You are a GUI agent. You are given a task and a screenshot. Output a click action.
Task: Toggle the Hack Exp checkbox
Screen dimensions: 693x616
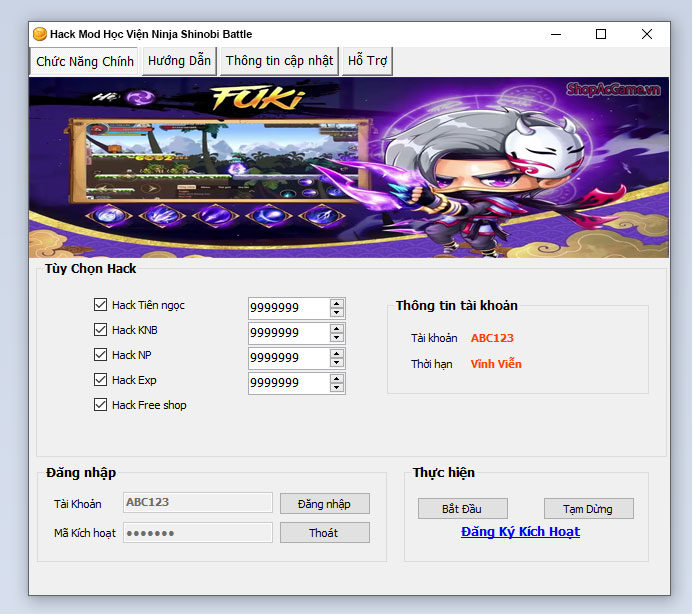pos(100,380)
